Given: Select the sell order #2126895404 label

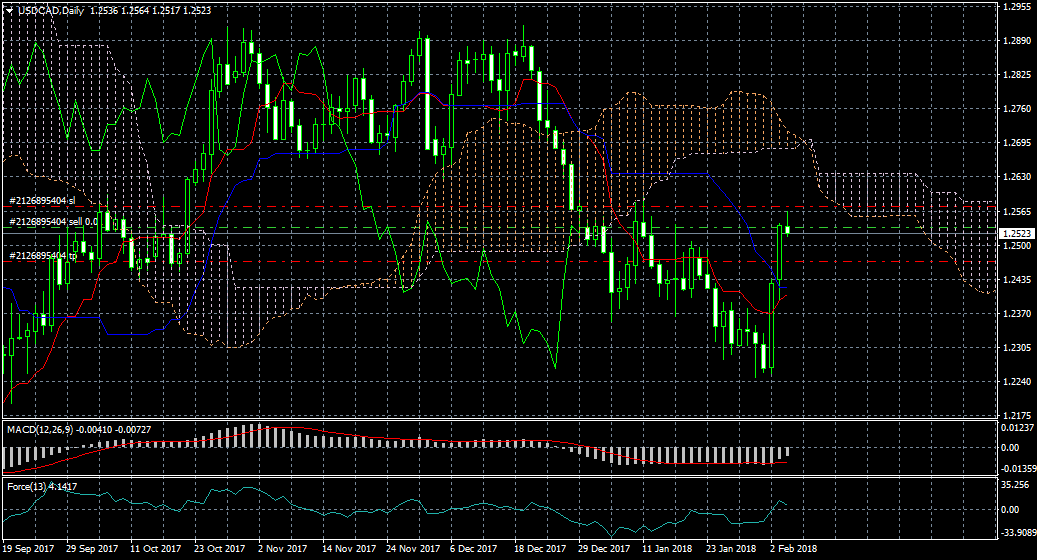Looking at the screenshot, I should click(52, 221).
